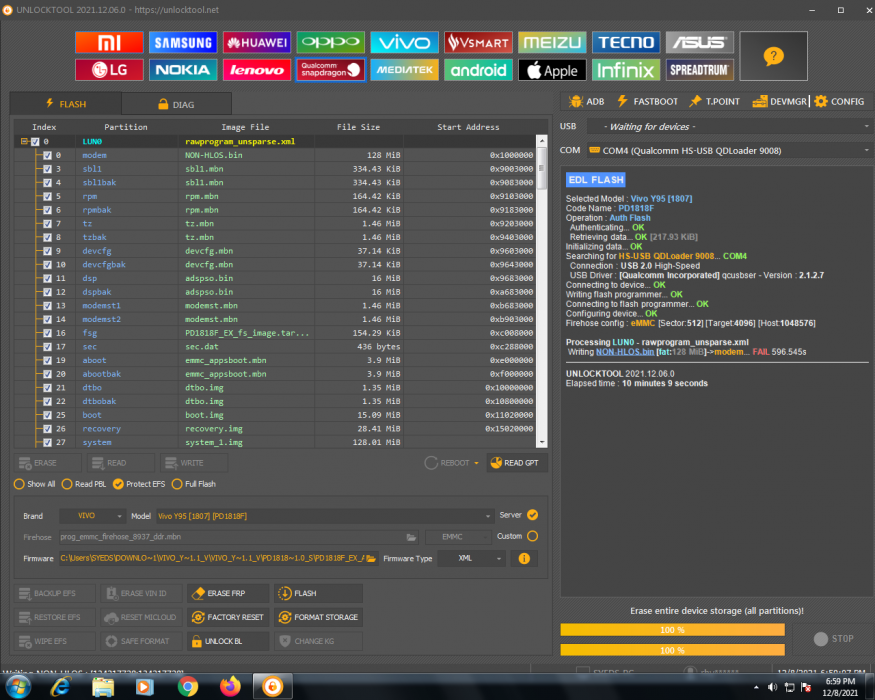
Task: Click the Firmware path input field
Action: pyautogui.click(x=212, y=558)
